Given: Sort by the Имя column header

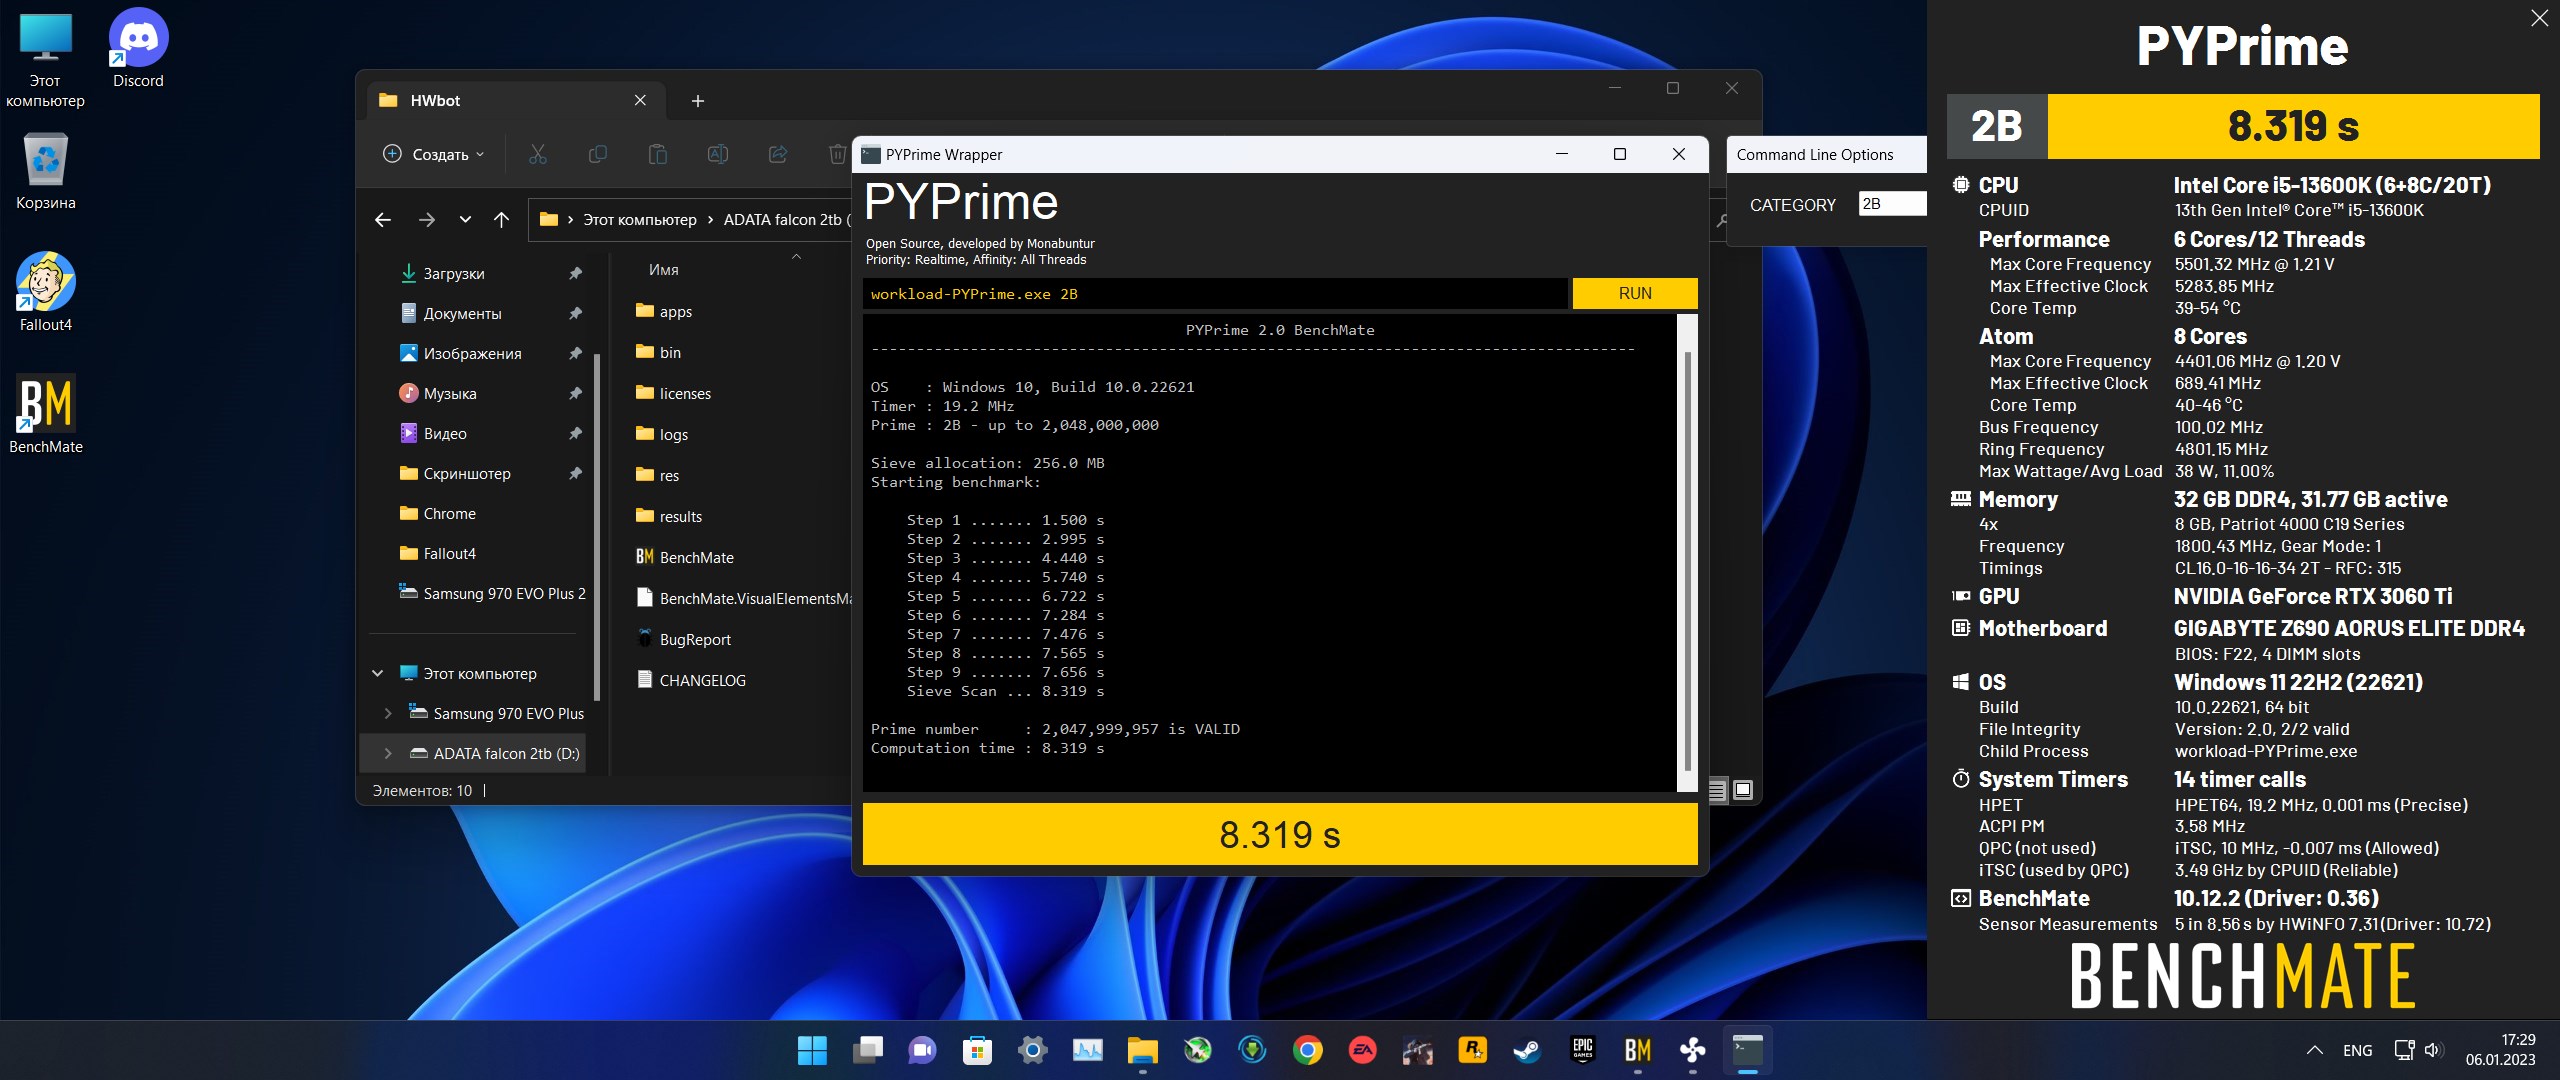Looking at the screenshot, I should [x=664, y=270].
